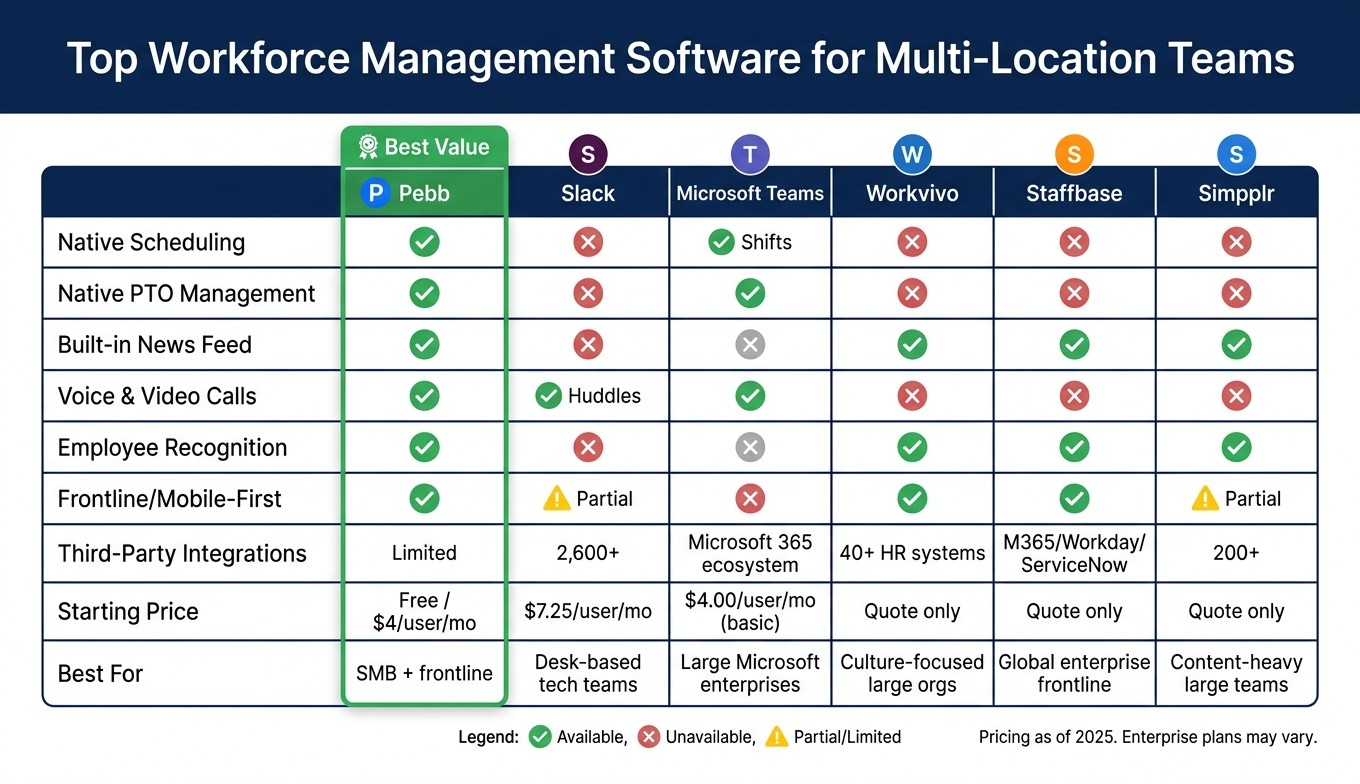The image size is (1360, 784).
Task: Click the Top Workforce Management Software title
Action: tap(680, 59)
